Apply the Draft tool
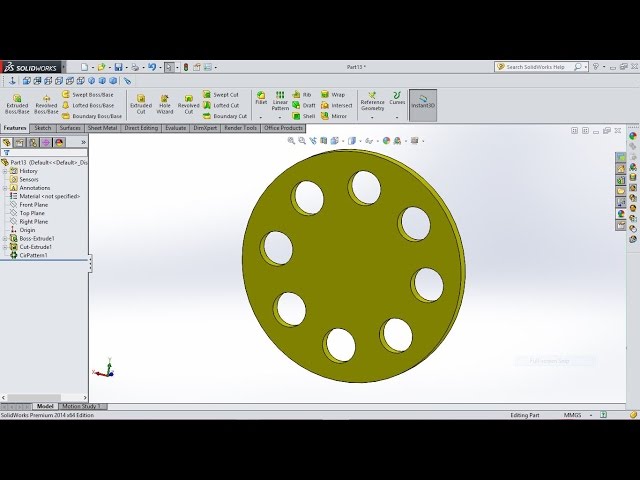 pos(304,105)
